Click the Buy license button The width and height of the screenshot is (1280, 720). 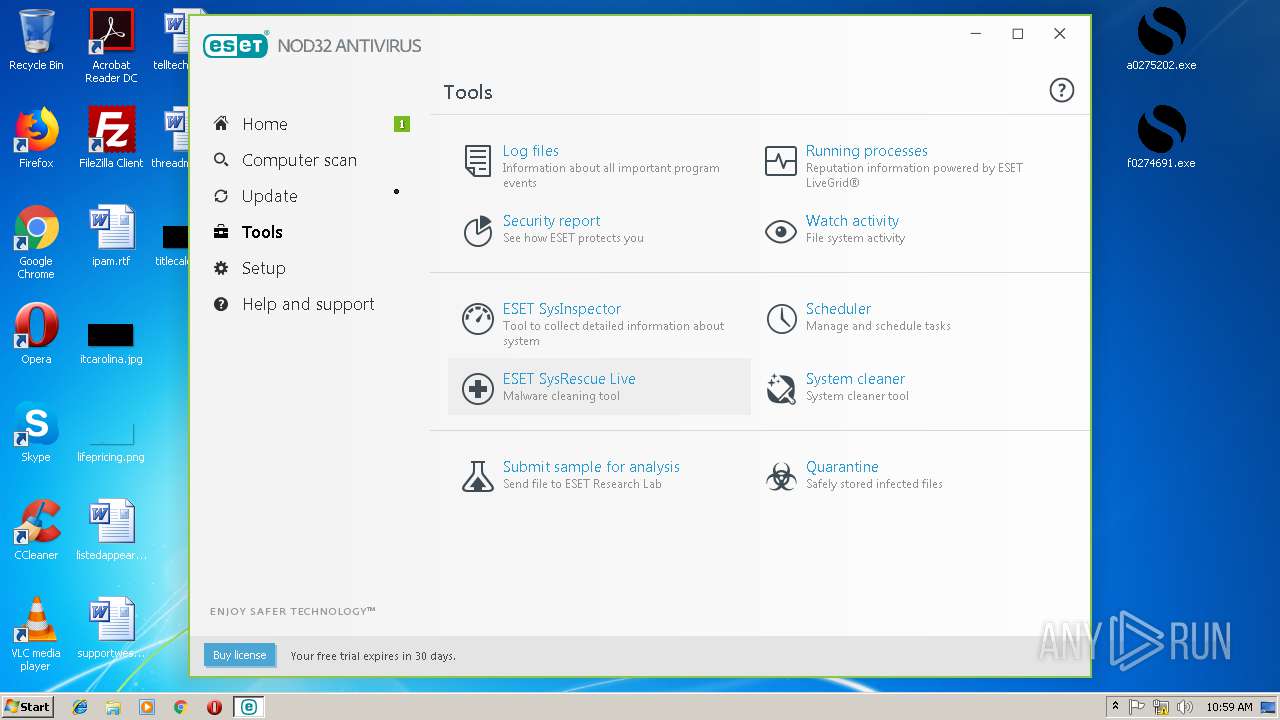tap(239, 655)
